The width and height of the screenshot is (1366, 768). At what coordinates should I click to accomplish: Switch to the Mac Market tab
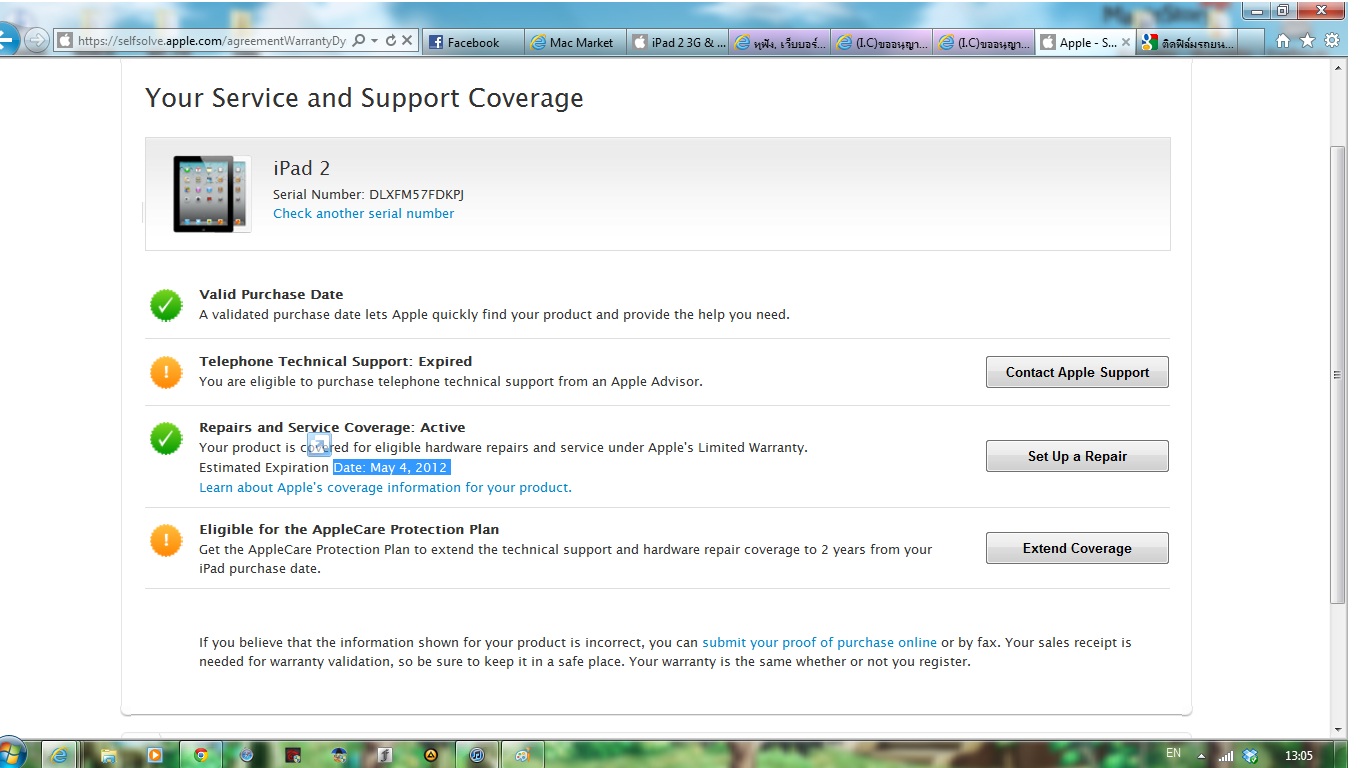point(576,42)
